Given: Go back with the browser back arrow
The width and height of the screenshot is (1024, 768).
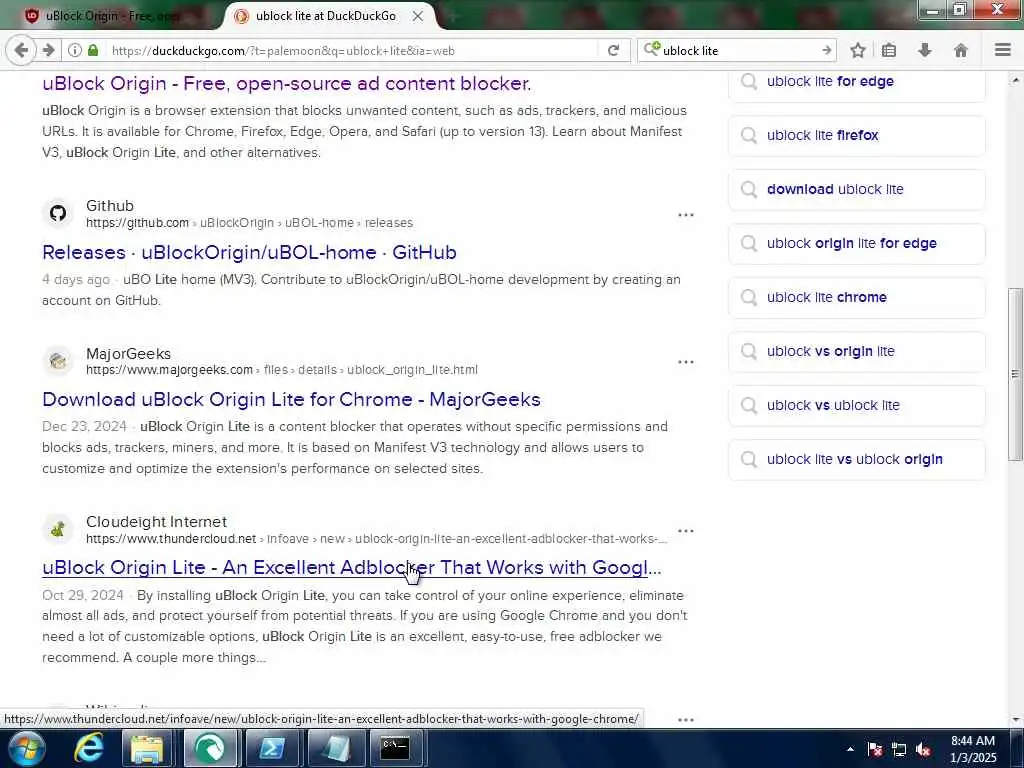Looking at the screenshot, I should click(21, 50).
